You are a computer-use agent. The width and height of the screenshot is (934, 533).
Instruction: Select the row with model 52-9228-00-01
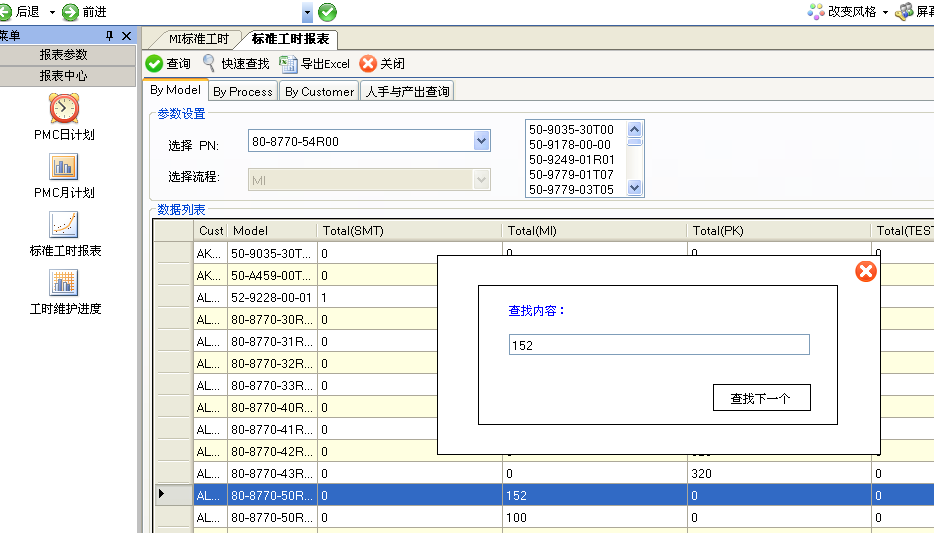(x=272, y=297)
